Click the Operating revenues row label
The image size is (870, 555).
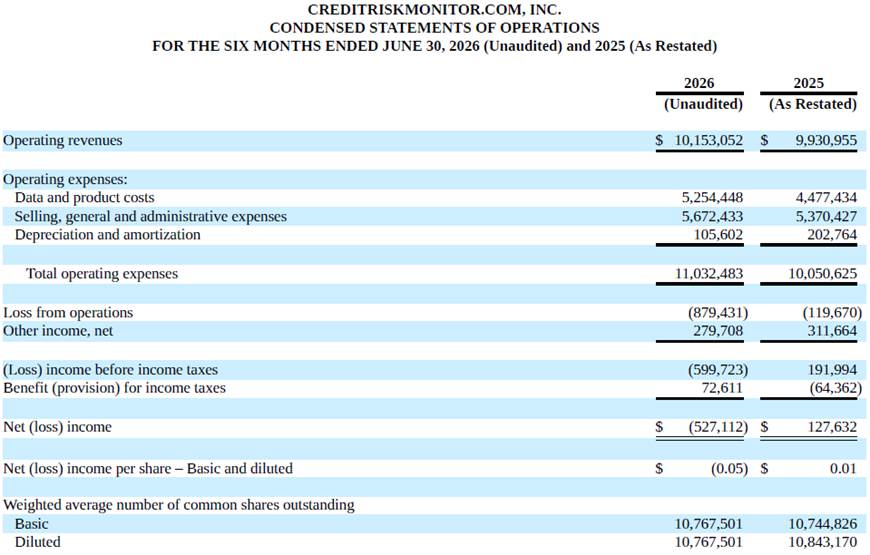click(x=63, y=140)
